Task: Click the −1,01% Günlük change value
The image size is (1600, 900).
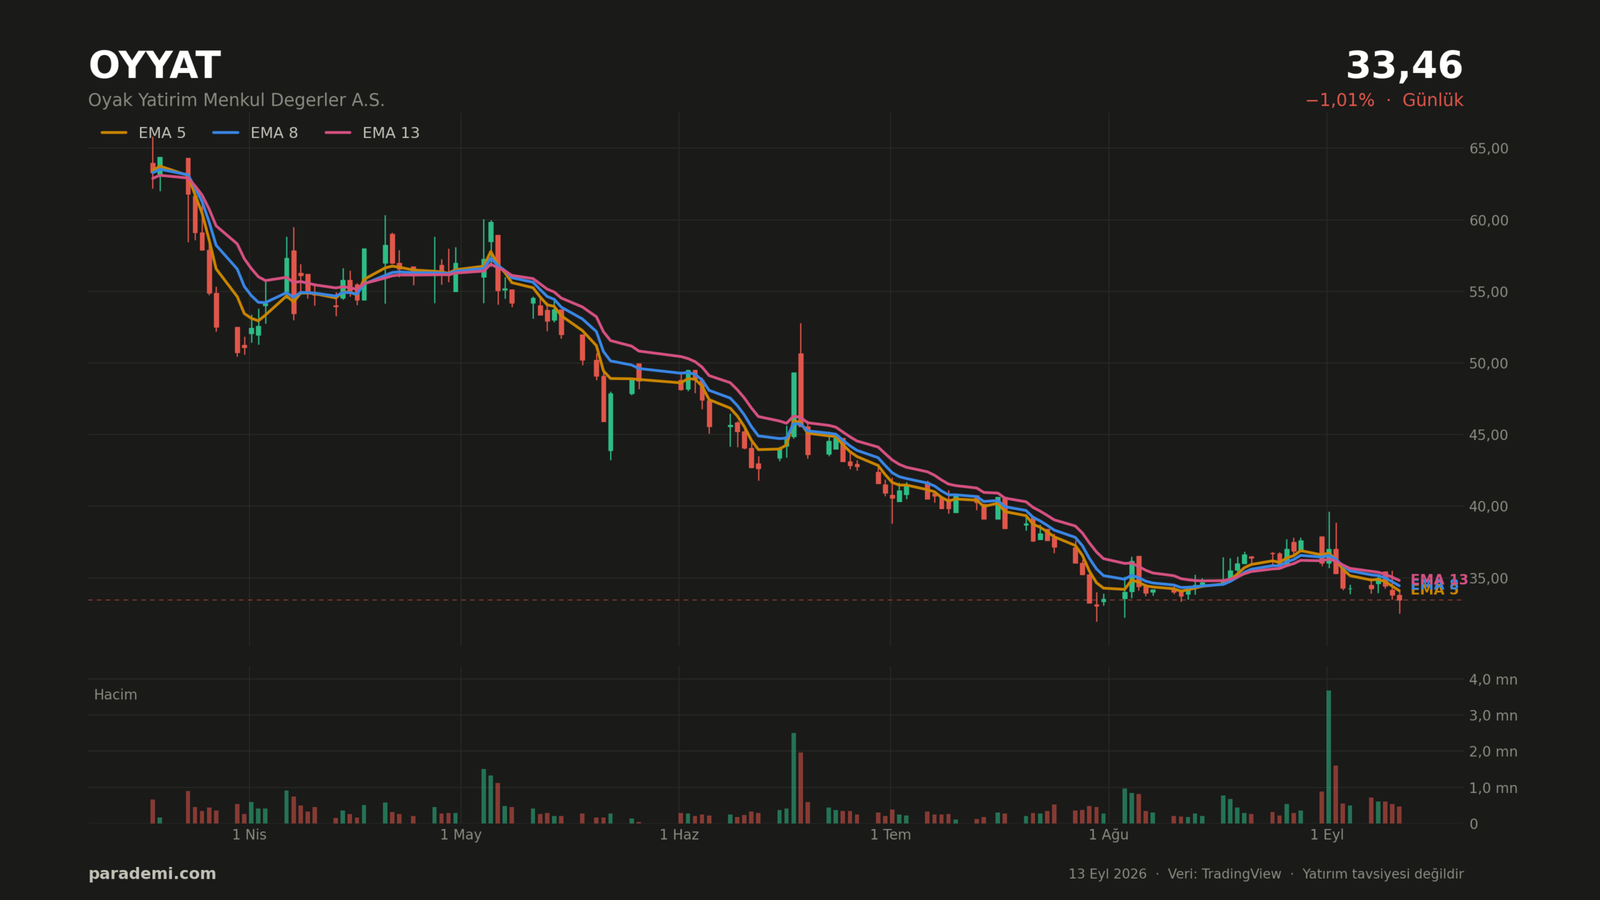Action: pyautogui.click(x=1384, y=101)
